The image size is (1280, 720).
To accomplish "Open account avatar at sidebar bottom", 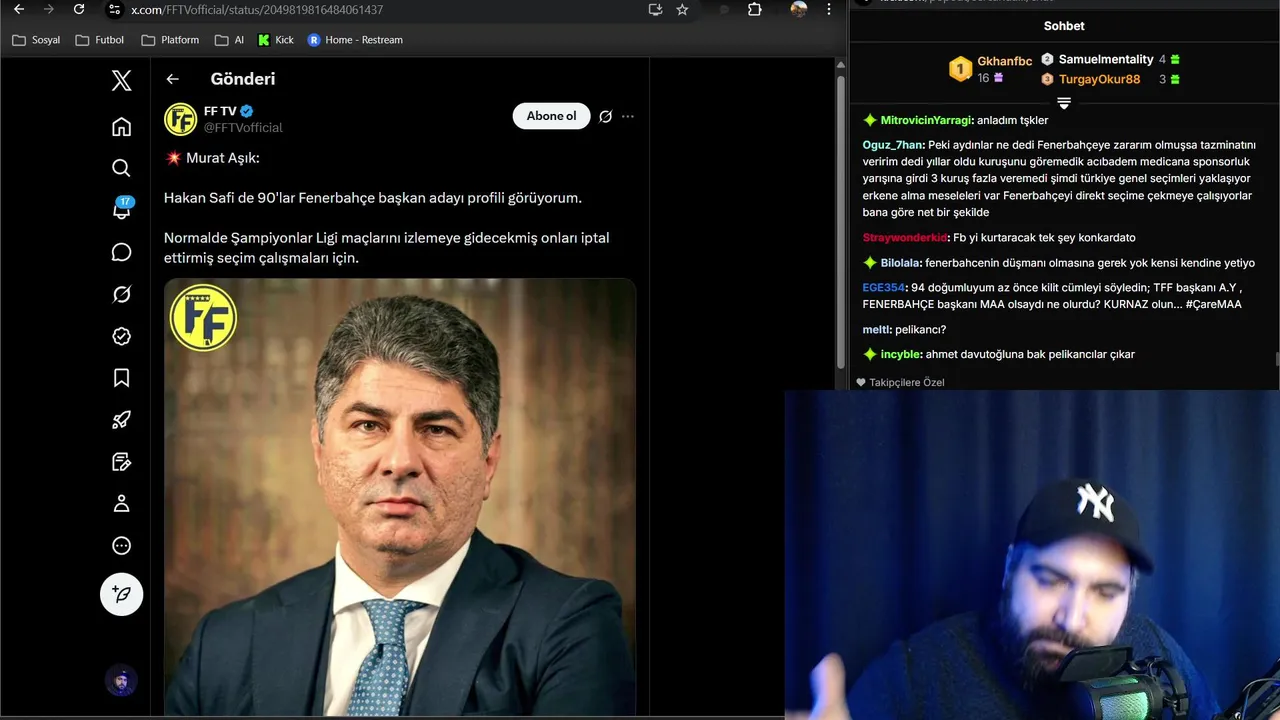I will [x=121, y=682].
